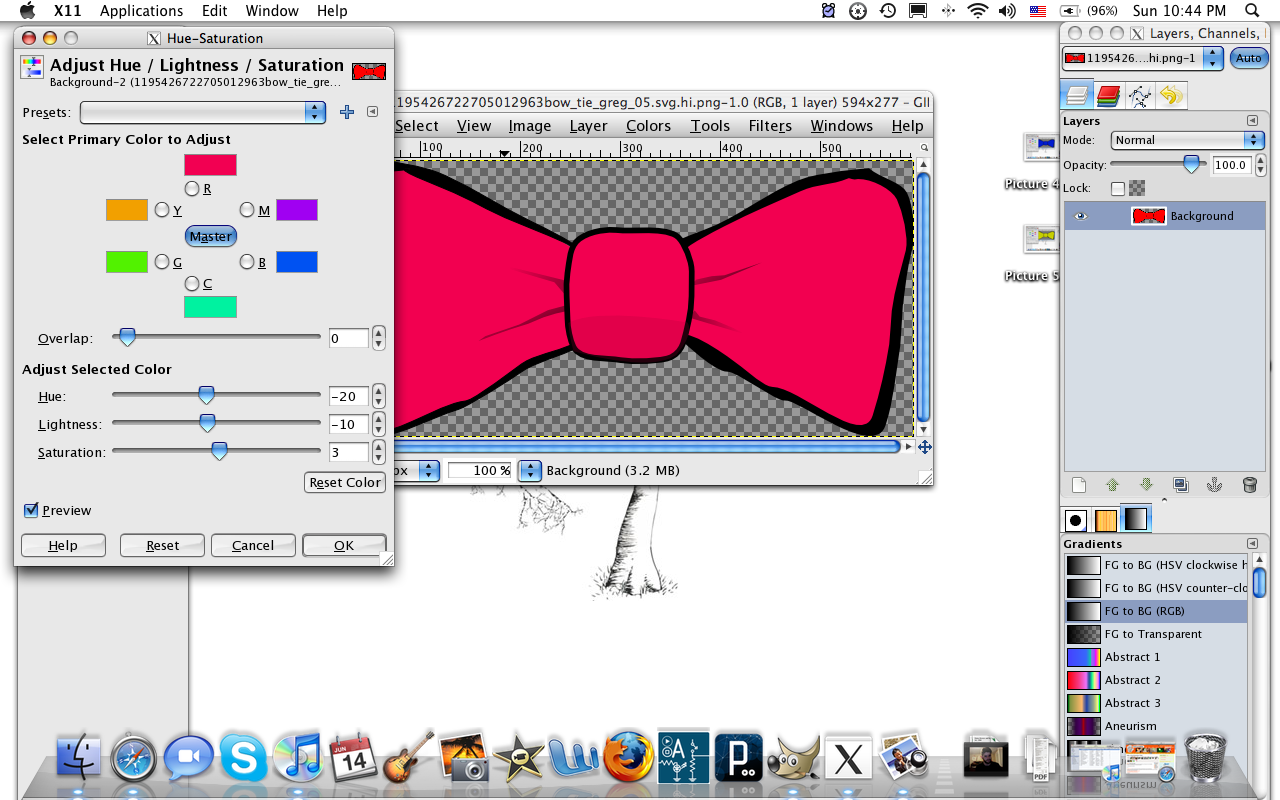Enable the Lock alpha channel checkbox
1280x800 pixels.
pyautogui.click(x=1118, y=188)
